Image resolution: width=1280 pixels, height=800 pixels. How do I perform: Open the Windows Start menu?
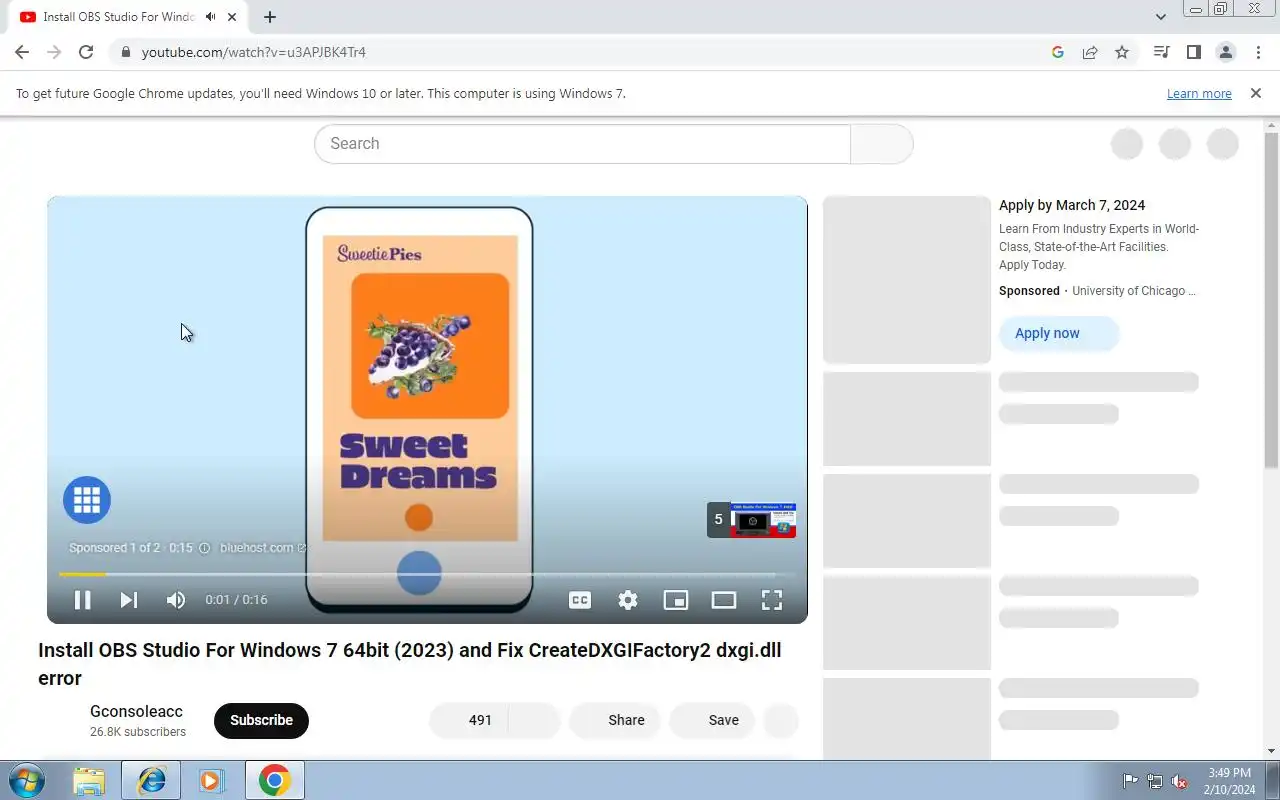(25, 780)
